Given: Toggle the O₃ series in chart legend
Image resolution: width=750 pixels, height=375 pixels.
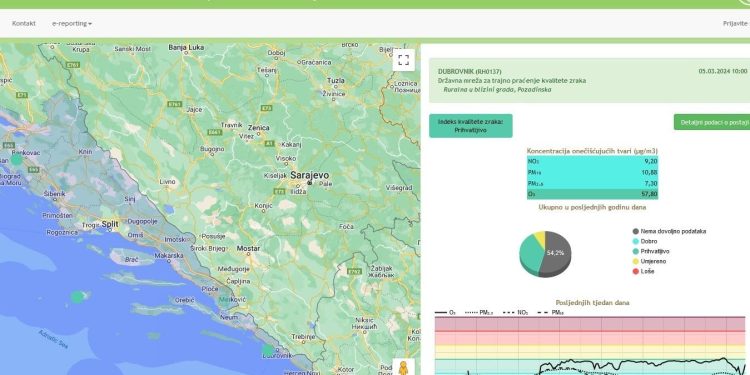Looking at the screenshot, I should click(x=445, y=312).
